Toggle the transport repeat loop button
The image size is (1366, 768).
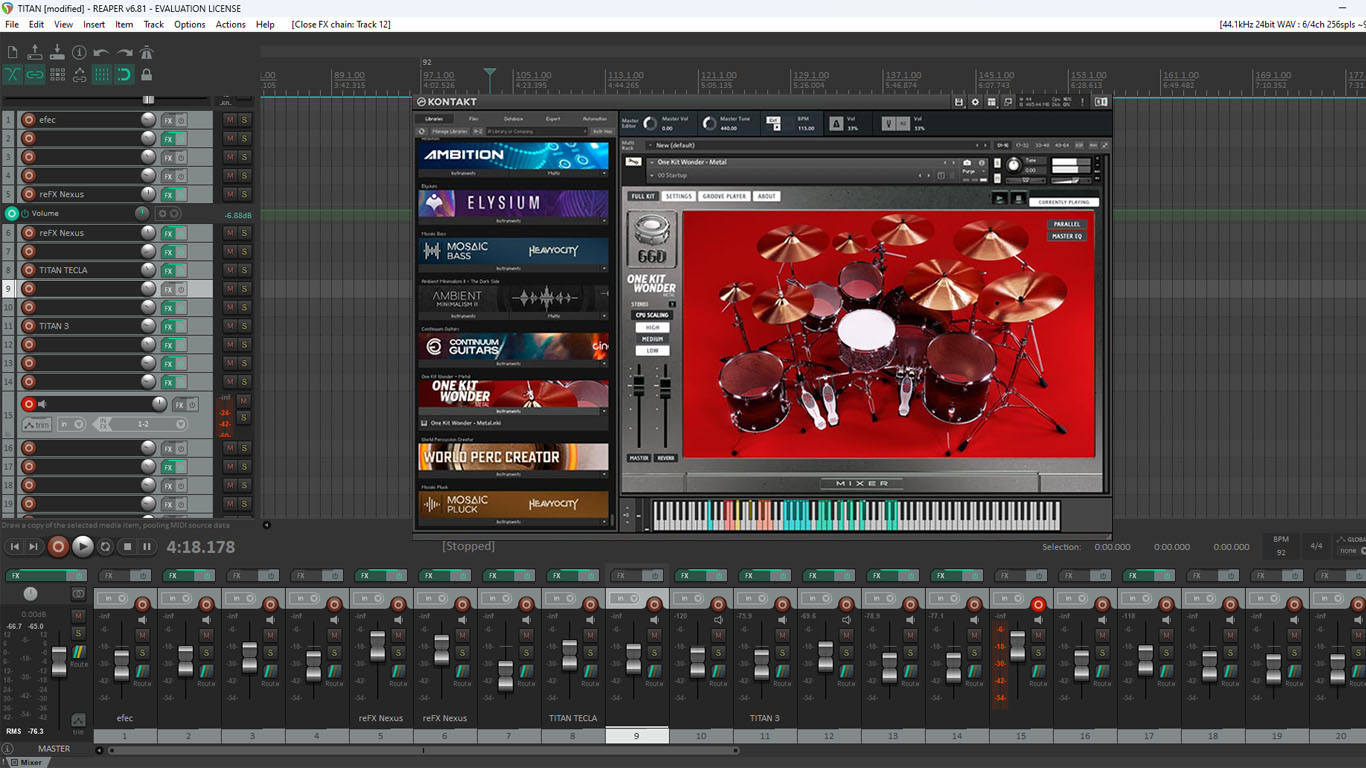(x=105, y=547)
